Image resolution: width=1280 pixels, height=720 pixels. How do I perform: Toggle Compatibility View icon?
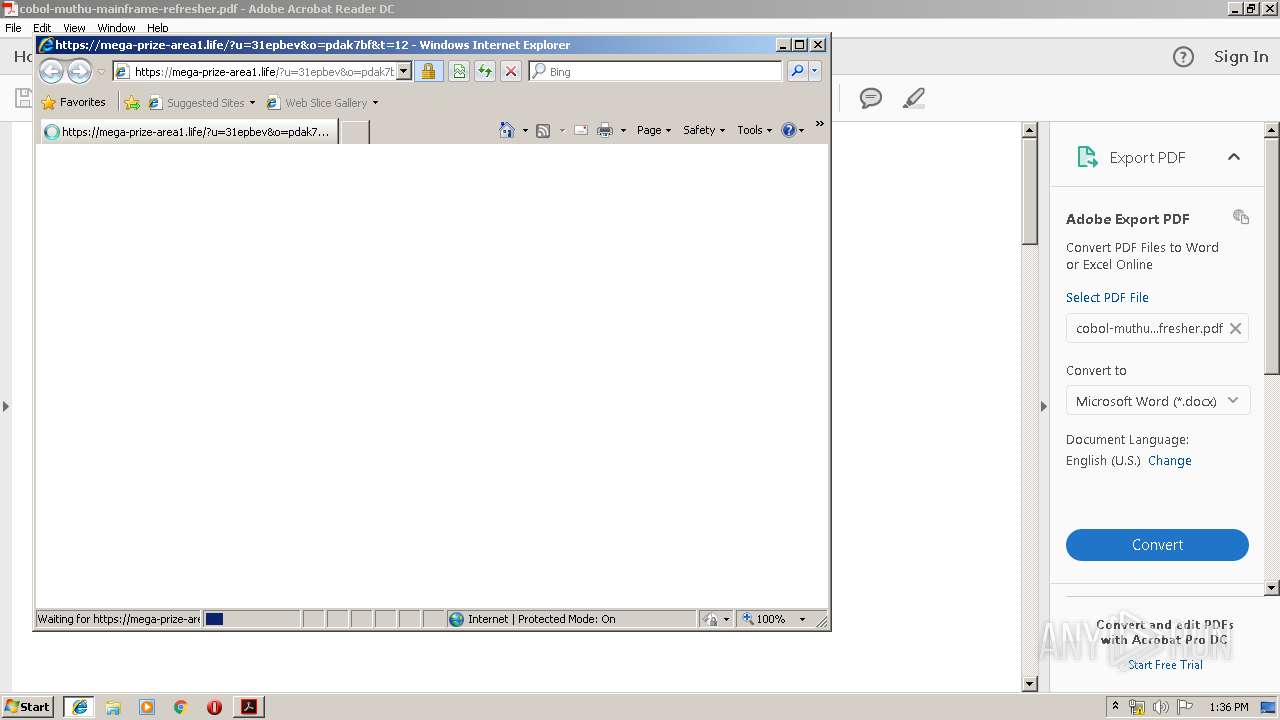(459, 71)
